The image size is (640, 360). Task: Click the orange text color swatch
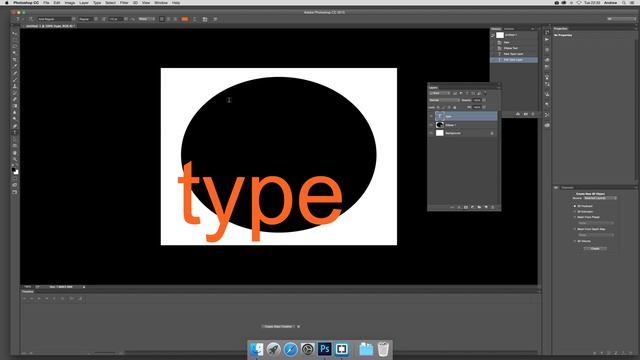(x=185, y=19)
